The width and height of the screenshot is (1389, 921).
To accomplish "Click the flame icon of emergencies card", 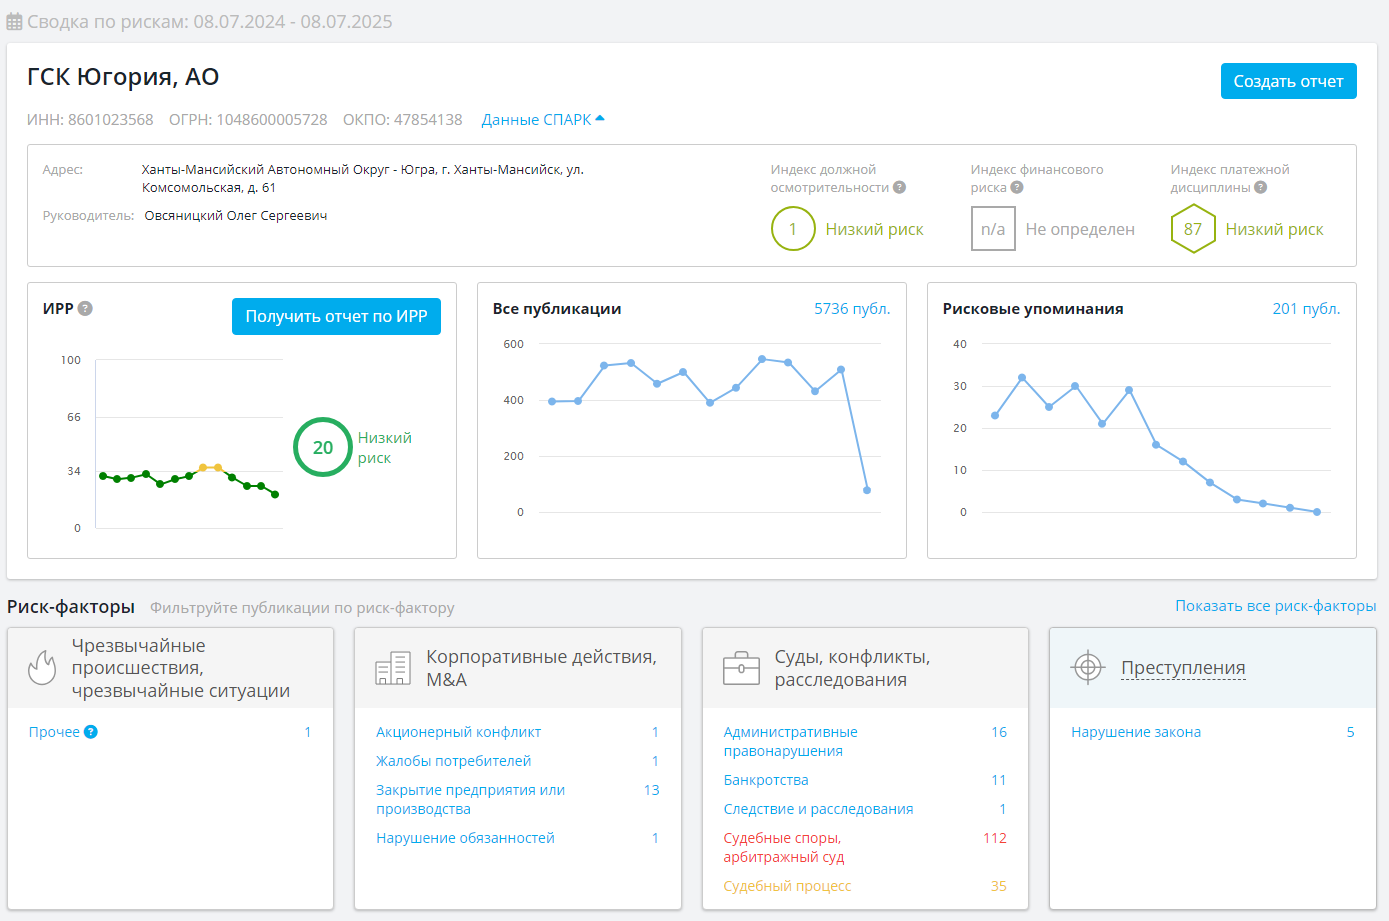I will click(42, 667).
